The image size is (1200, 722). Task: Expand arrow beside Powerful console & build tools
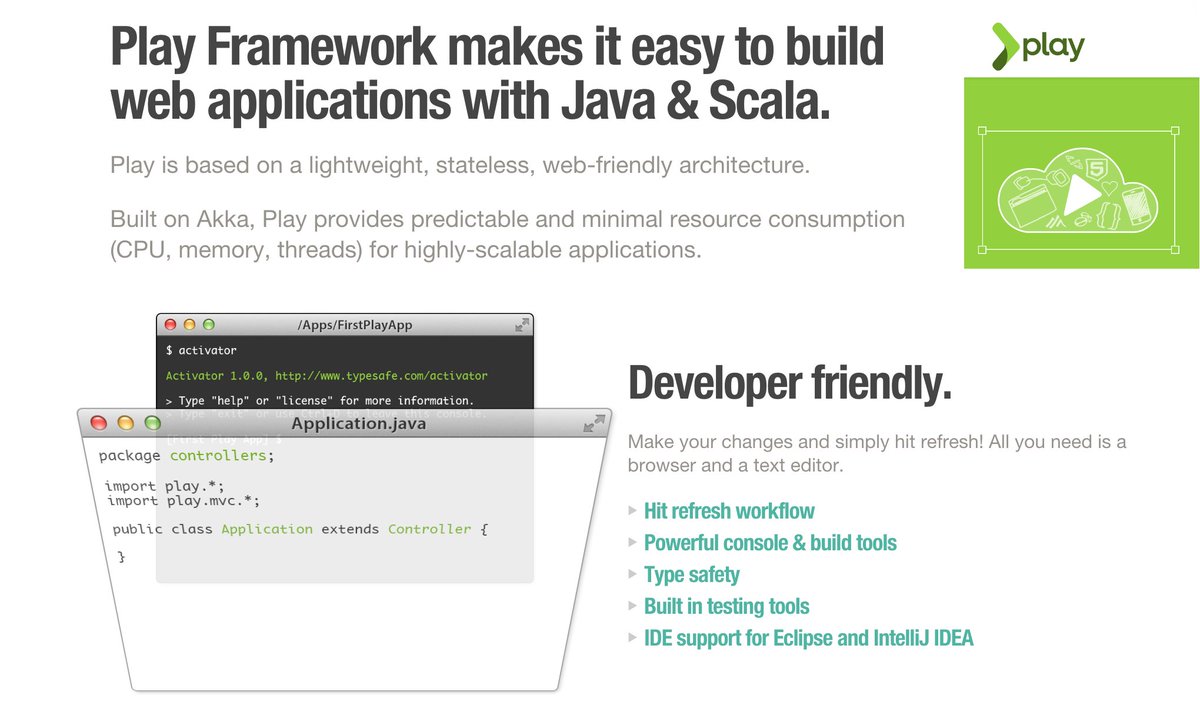[x=632, y=542]
